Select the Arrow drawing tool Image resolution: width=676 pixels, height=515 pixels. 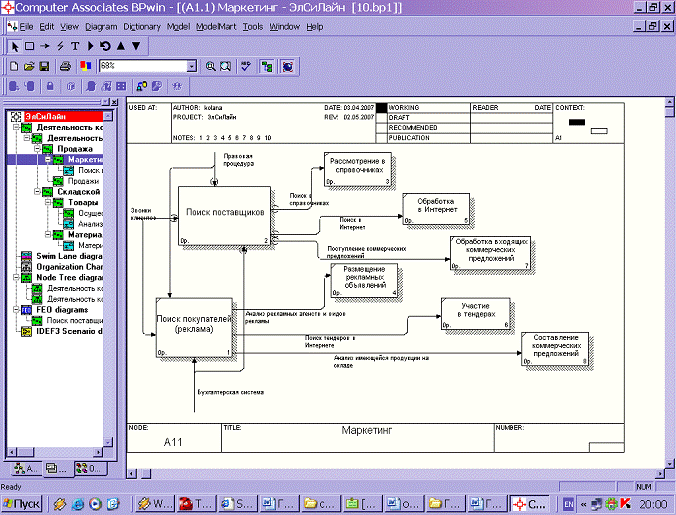point(46,46)
